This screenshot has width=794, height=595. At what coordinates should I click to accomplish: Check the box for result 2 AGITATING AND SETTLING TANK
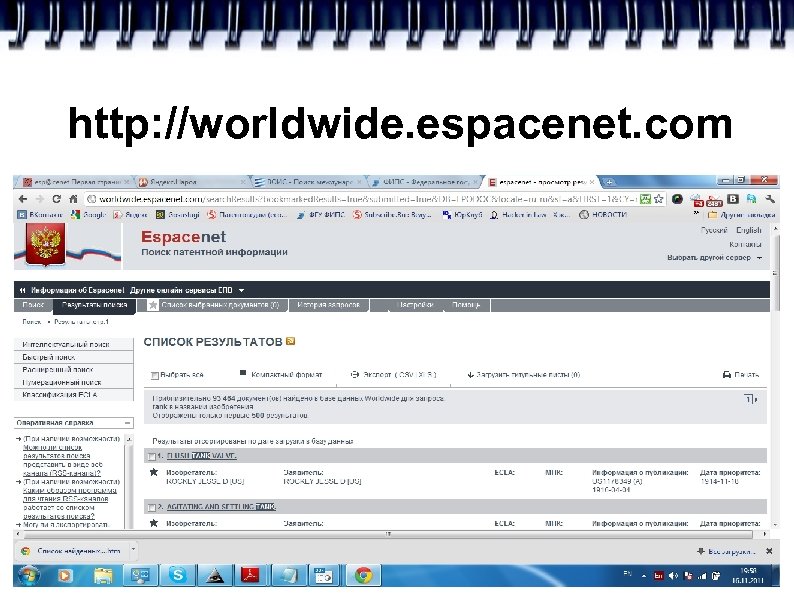pos(151,507)
